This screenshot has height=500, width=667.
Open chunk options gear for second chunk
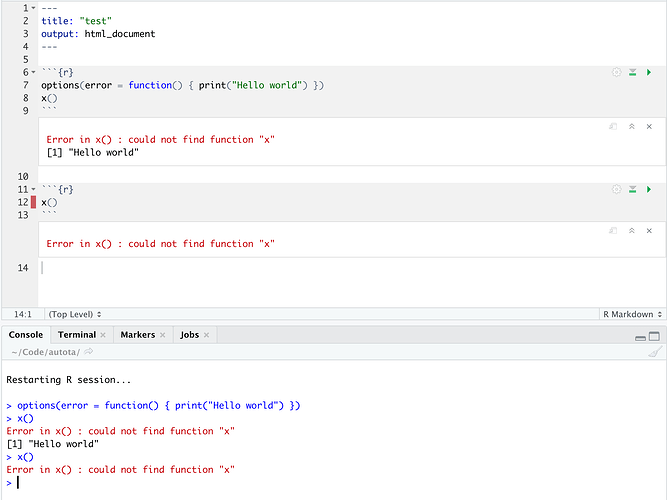616,189
